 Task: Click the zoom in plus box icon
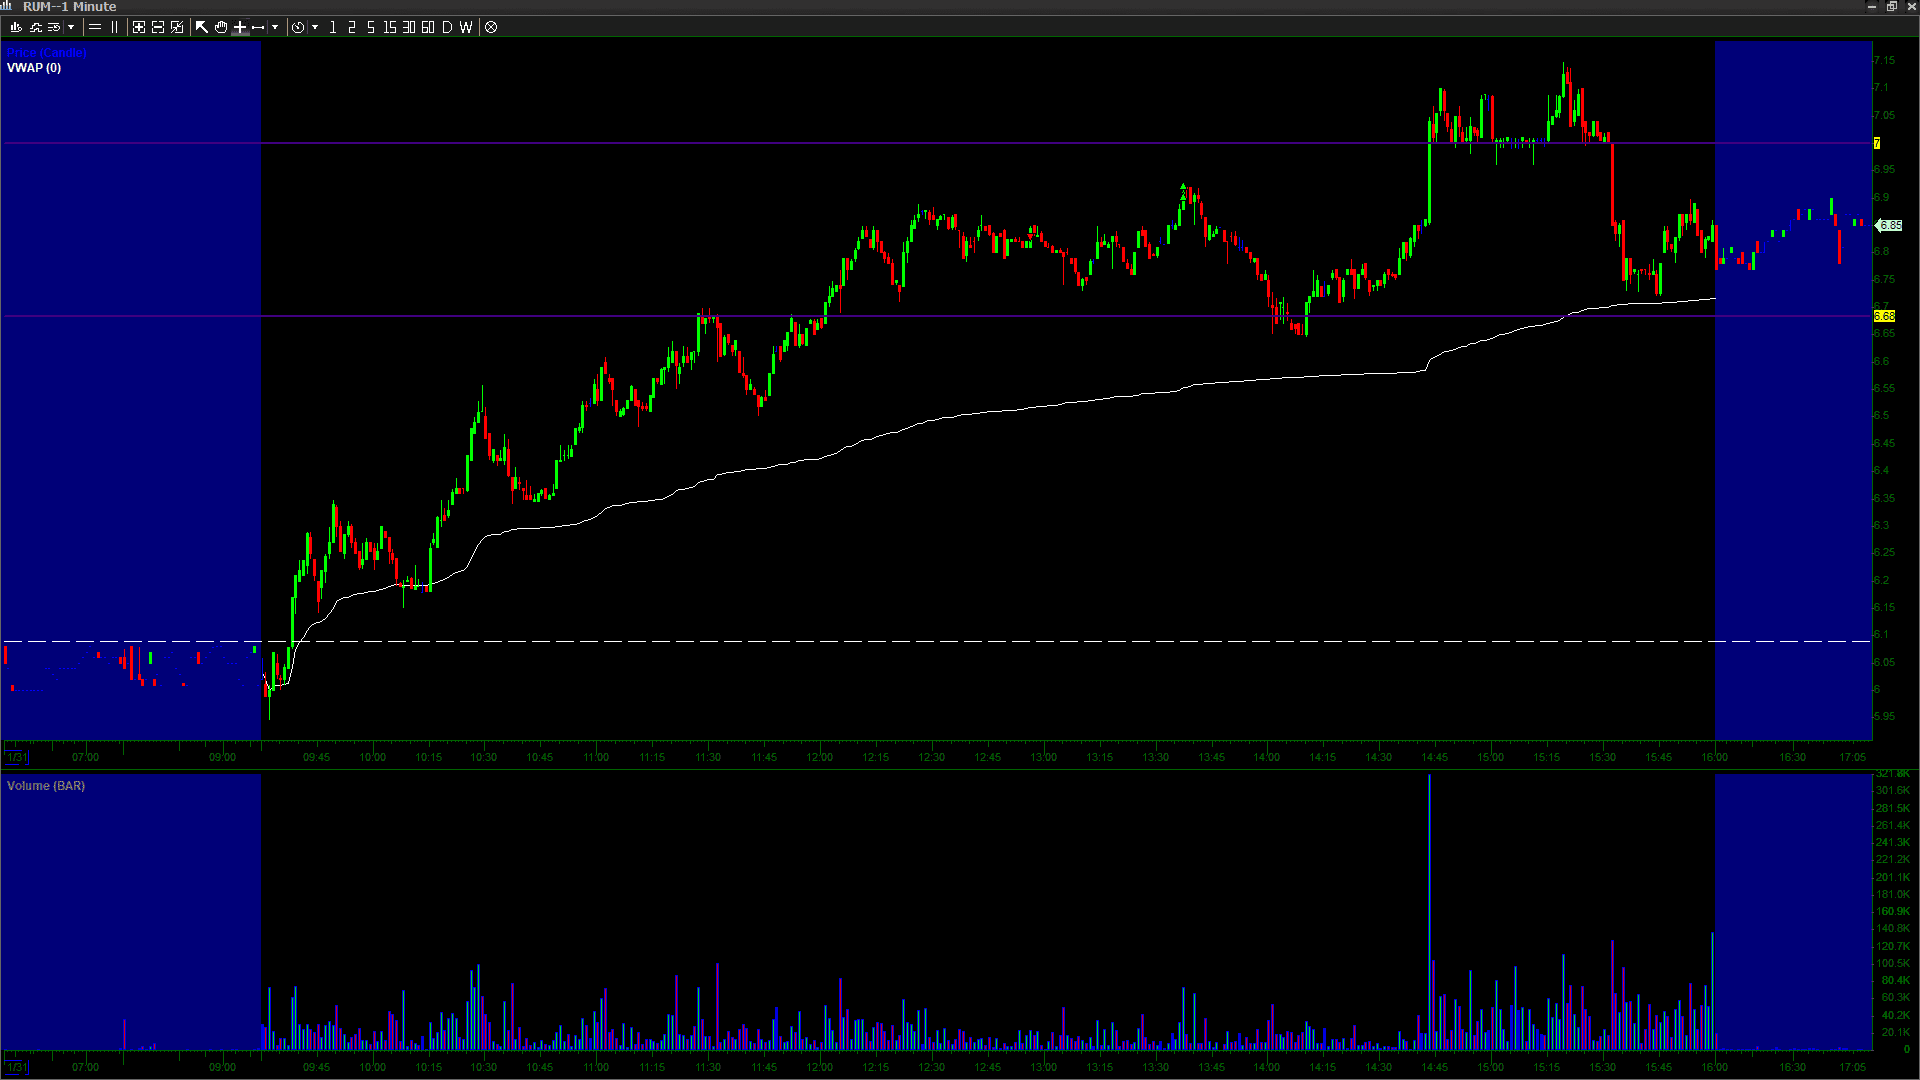[139, 27]
